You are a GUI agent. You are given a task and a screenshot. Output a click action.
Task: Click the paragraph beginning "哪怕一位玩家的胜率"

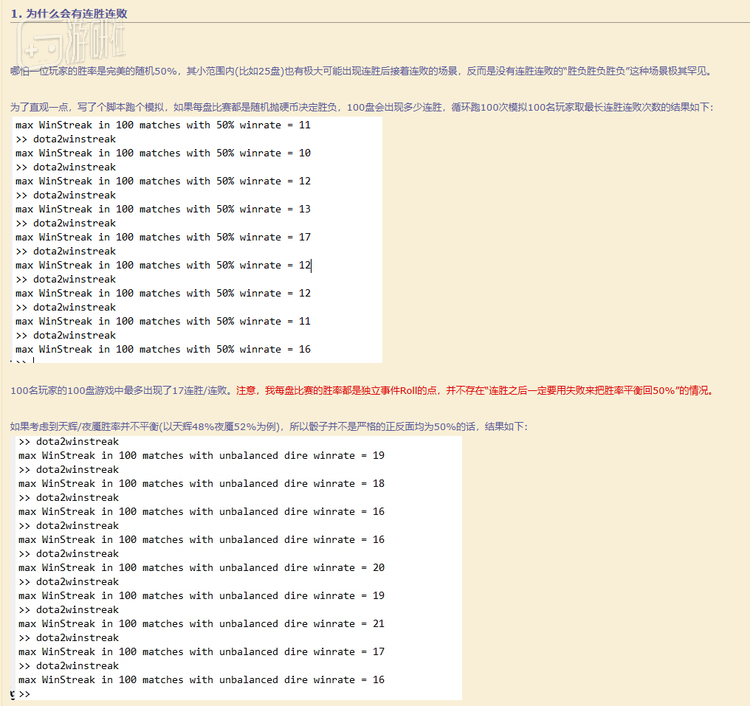pyautogui.click(x=361, y=71)
